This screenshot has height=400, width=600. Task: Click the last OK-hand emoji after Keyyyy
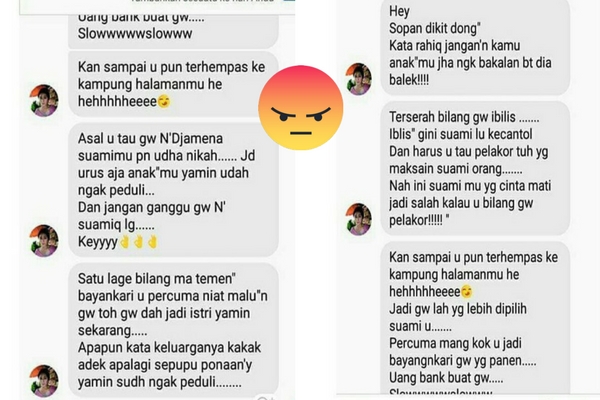(x=152, y=242)
